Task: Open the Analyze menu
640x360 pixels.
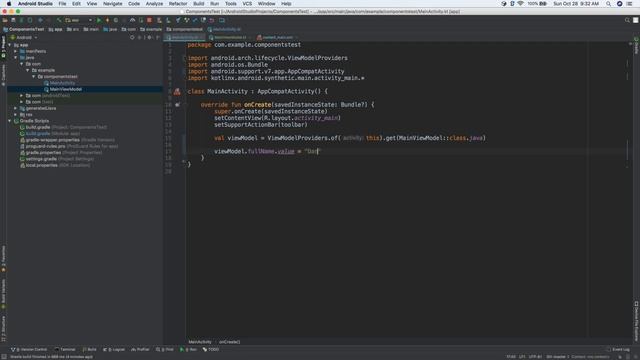Action: pyautogui.click(x=154, y=4)
